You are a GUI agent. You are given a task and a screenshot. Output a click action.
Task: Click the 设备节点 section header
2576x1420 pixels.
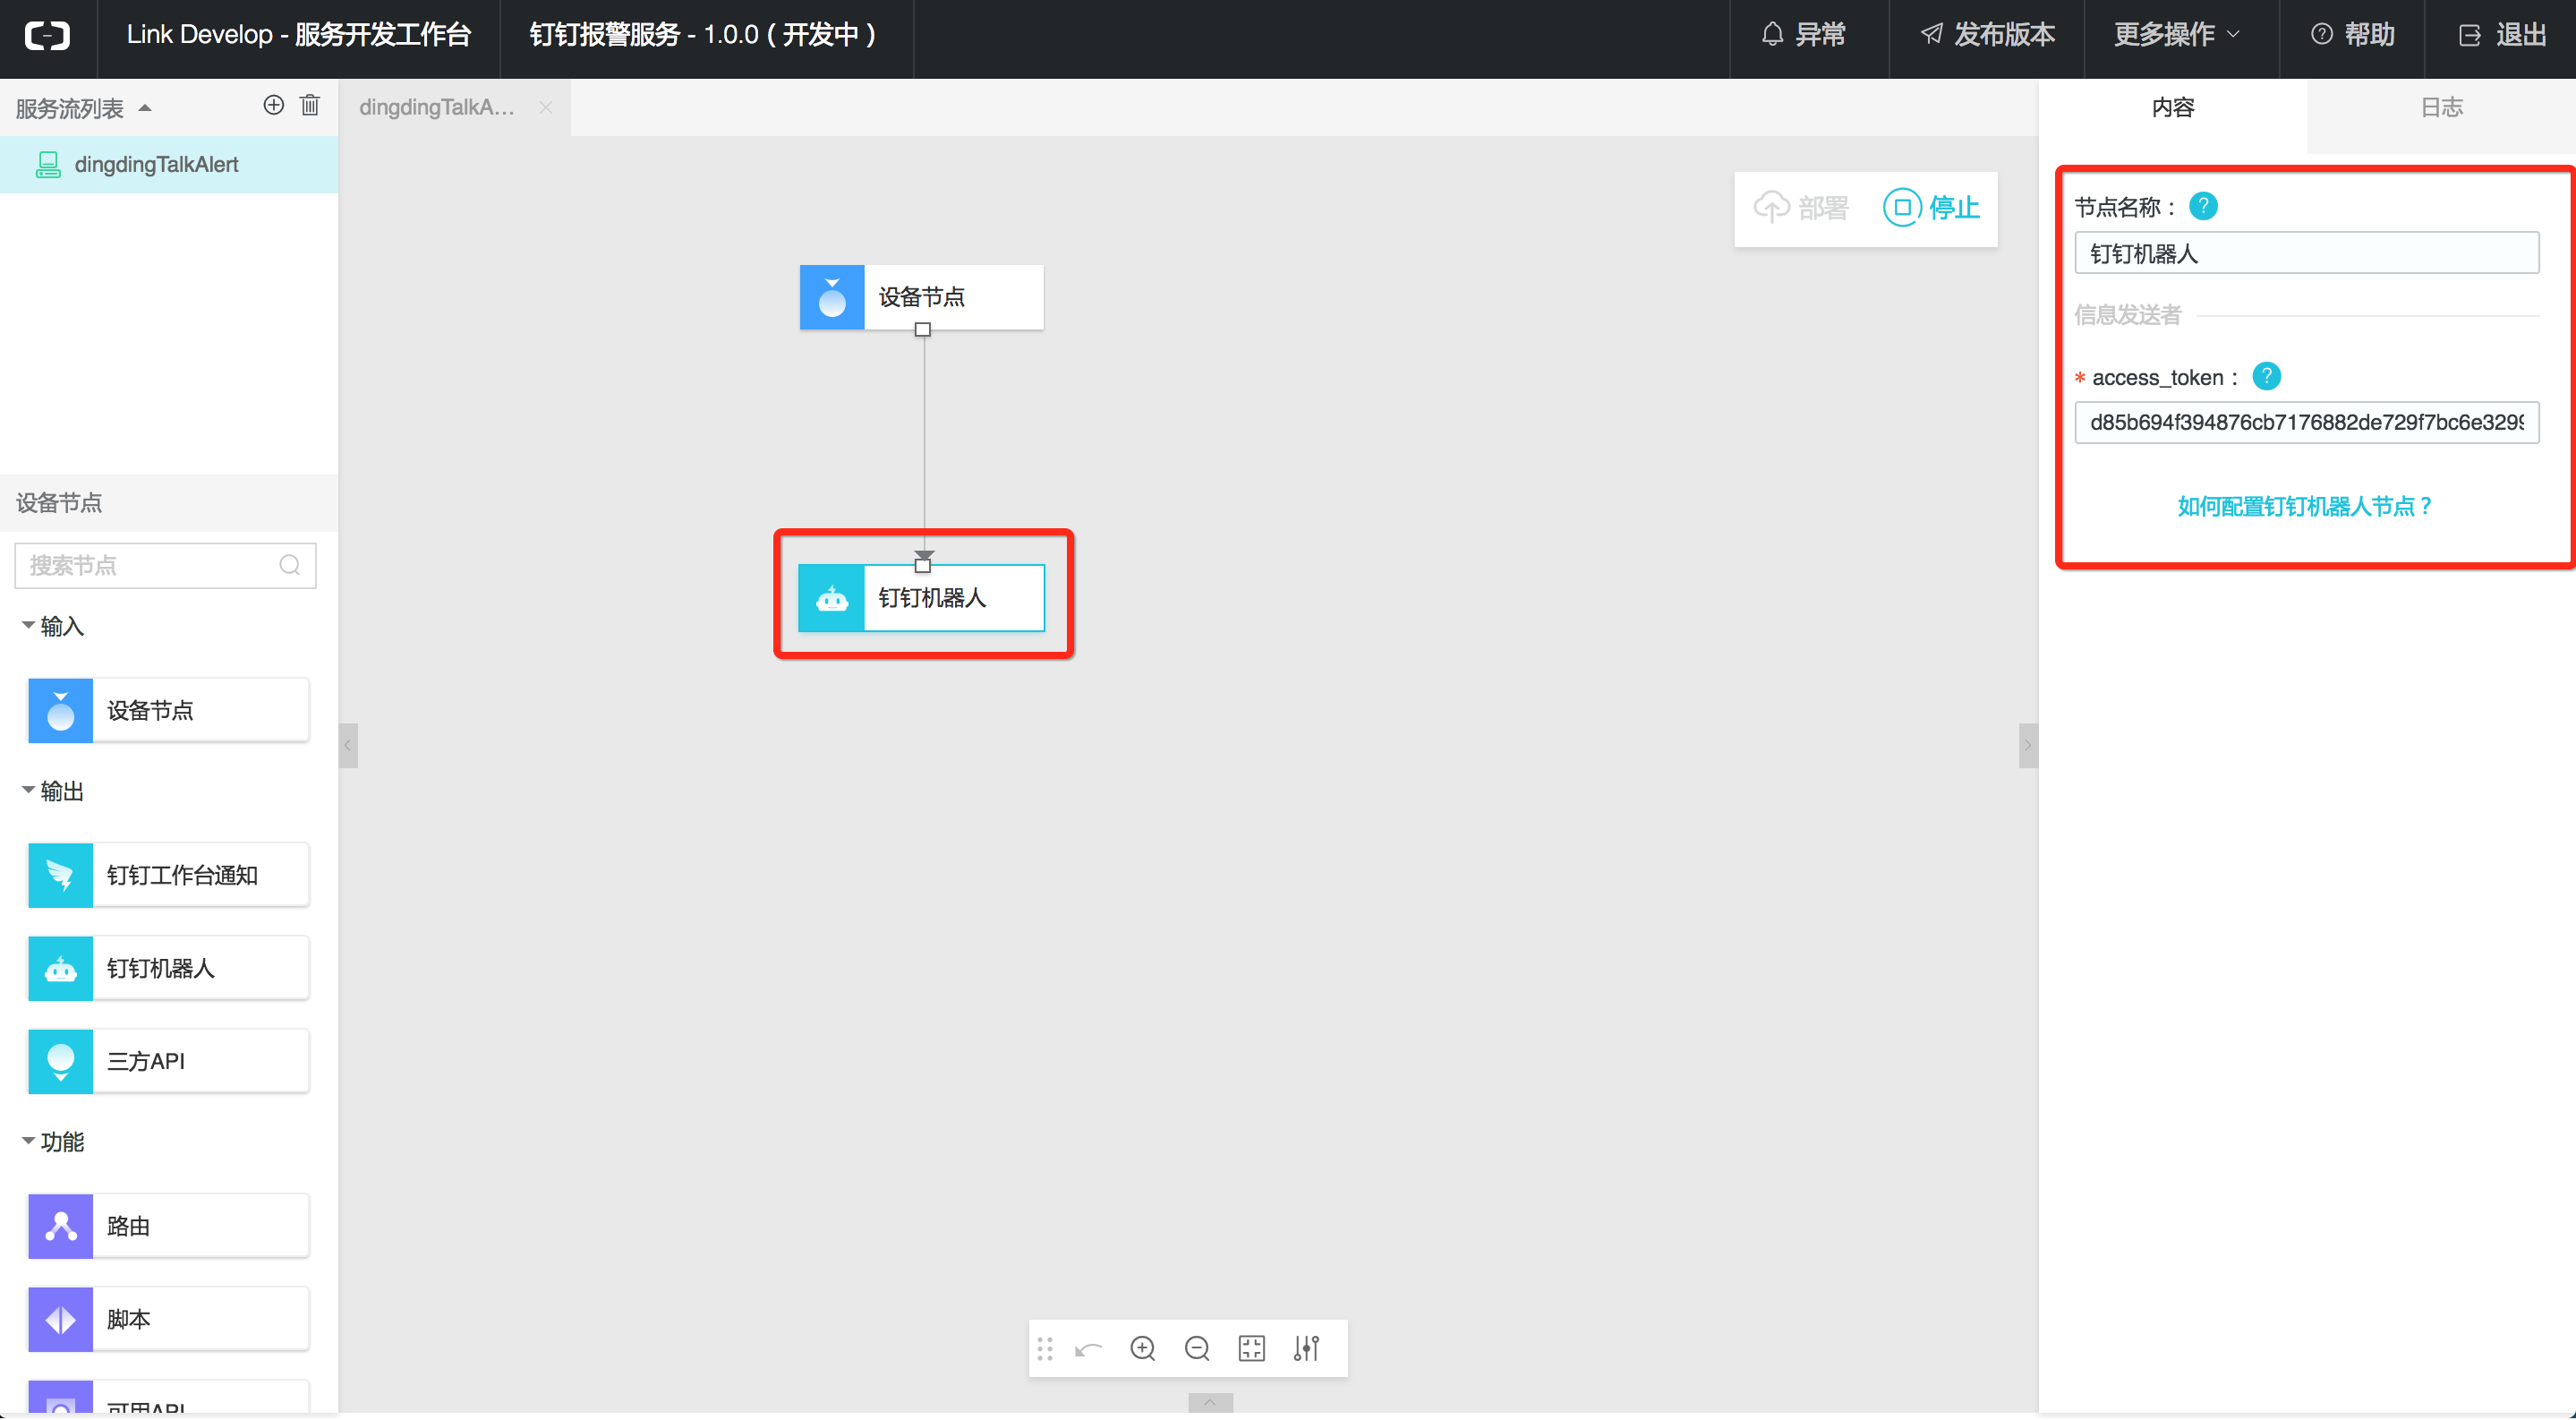(x=169, y=503)
